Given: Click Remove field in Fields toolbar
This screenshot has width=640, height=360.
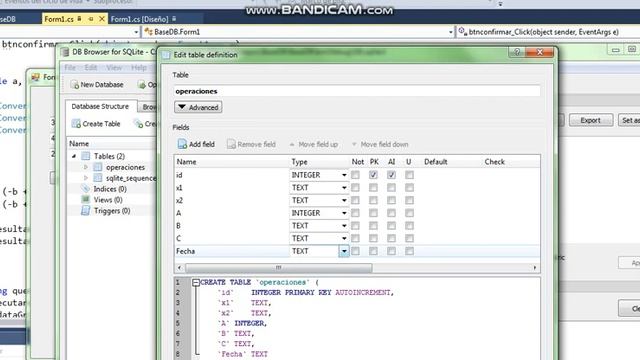Looking at the screenshot, I should [251, 144].
